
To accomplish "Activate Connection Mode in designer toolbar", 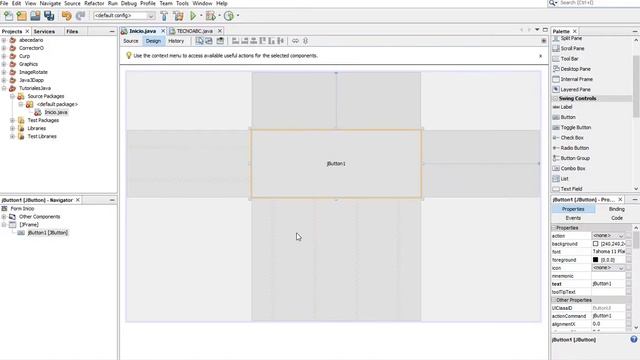I will pos(209,41).
